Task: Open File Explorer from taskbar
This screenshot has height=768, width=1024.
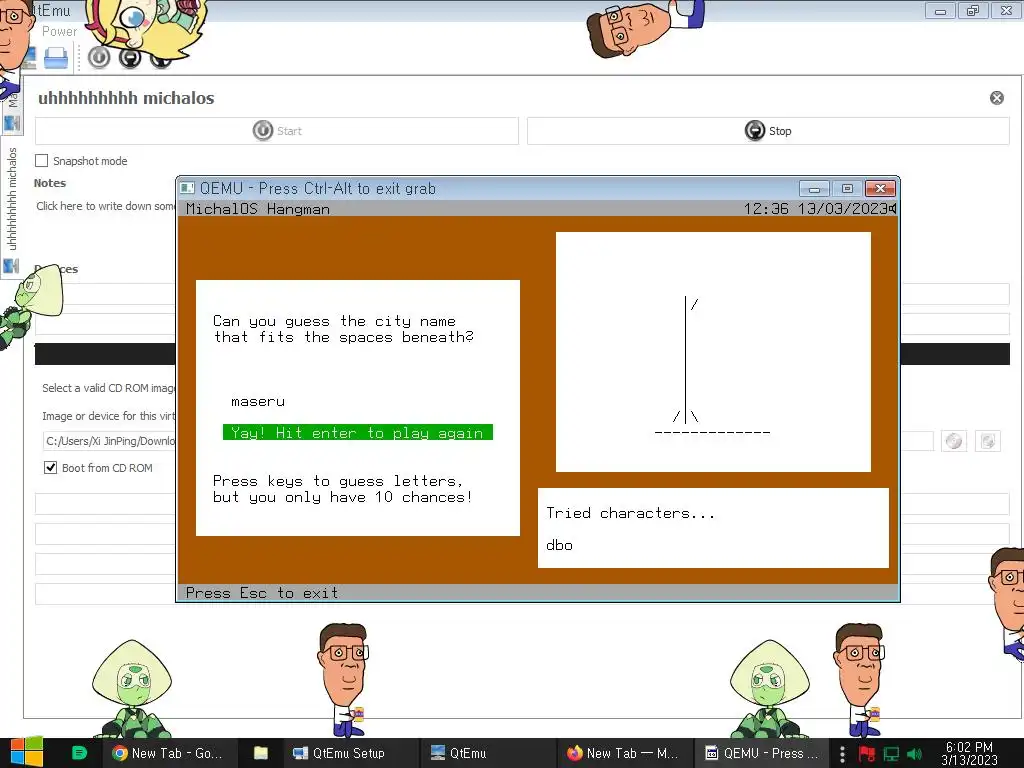Action: tap(261, 753)
